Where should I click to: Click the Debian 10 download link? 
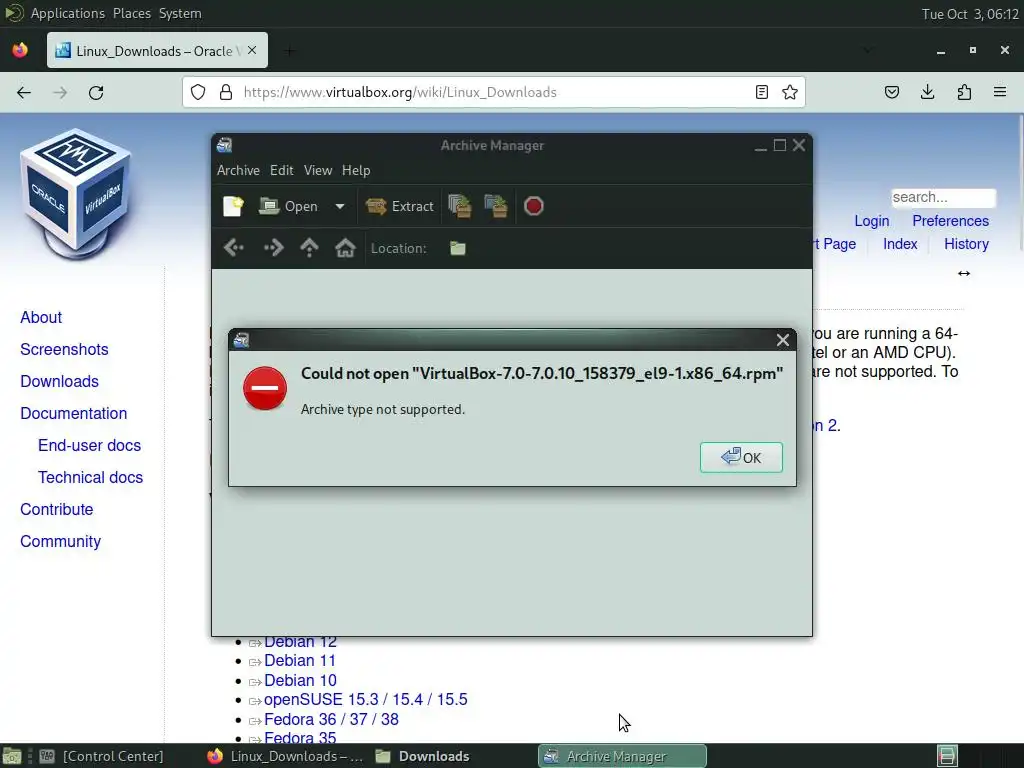[300, 680]
